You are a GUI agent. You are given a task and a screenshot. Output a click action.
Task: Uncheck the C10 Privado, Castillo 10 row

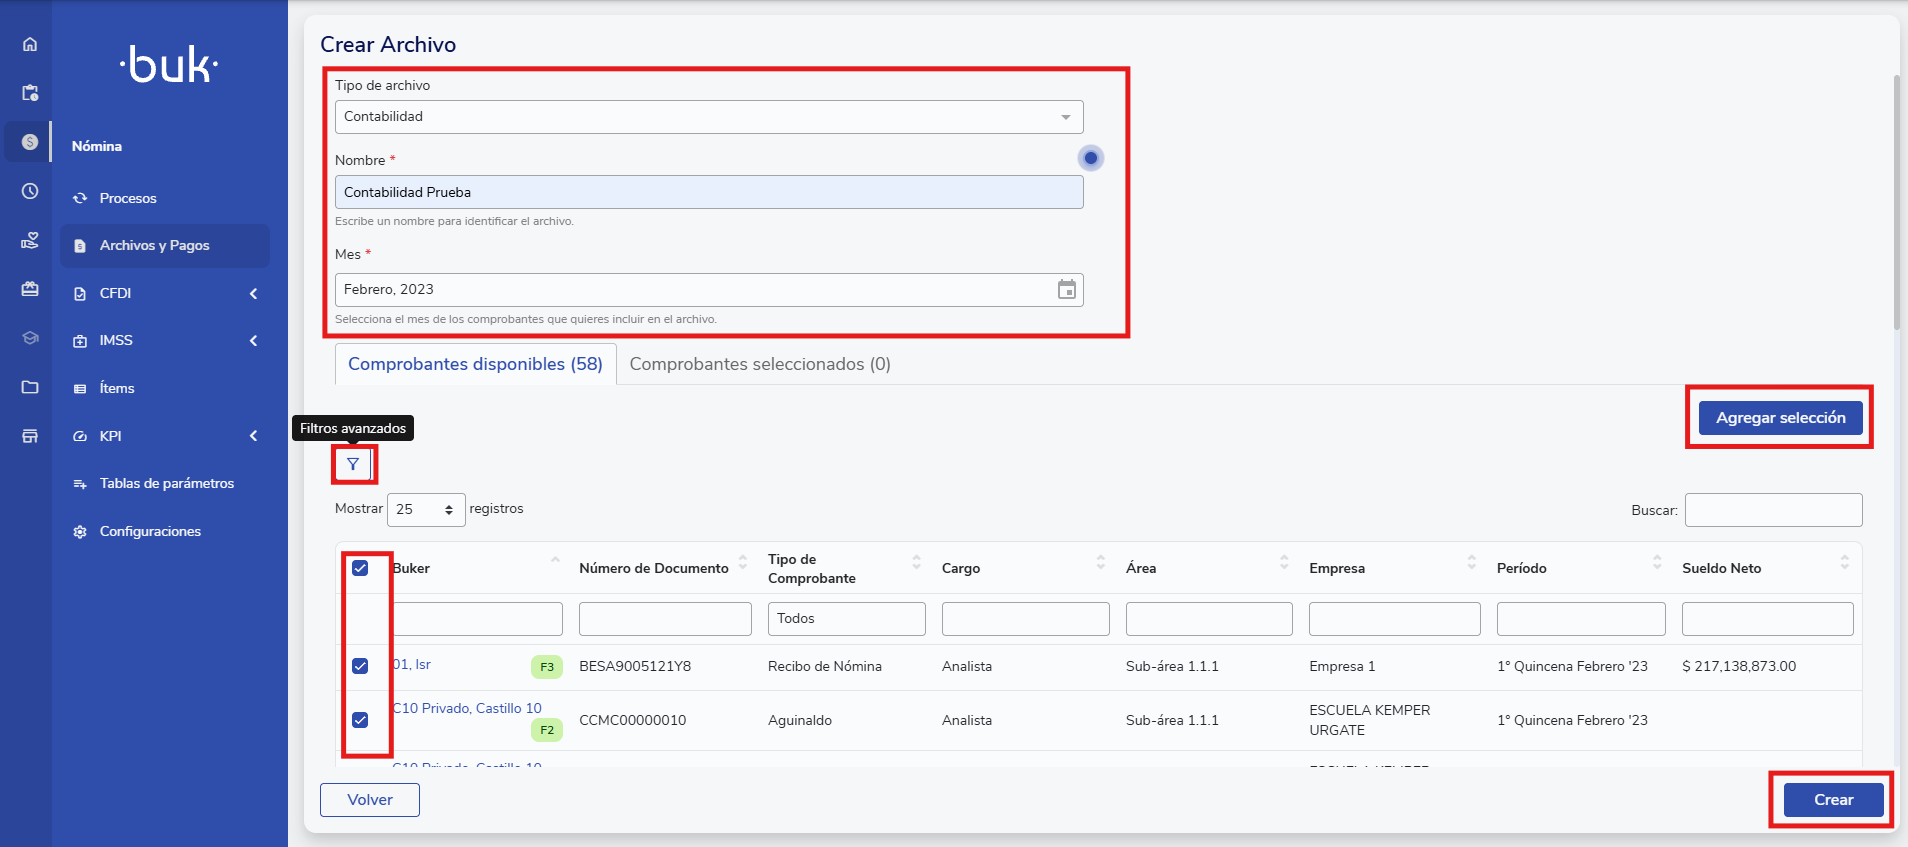tap(360, 720)
